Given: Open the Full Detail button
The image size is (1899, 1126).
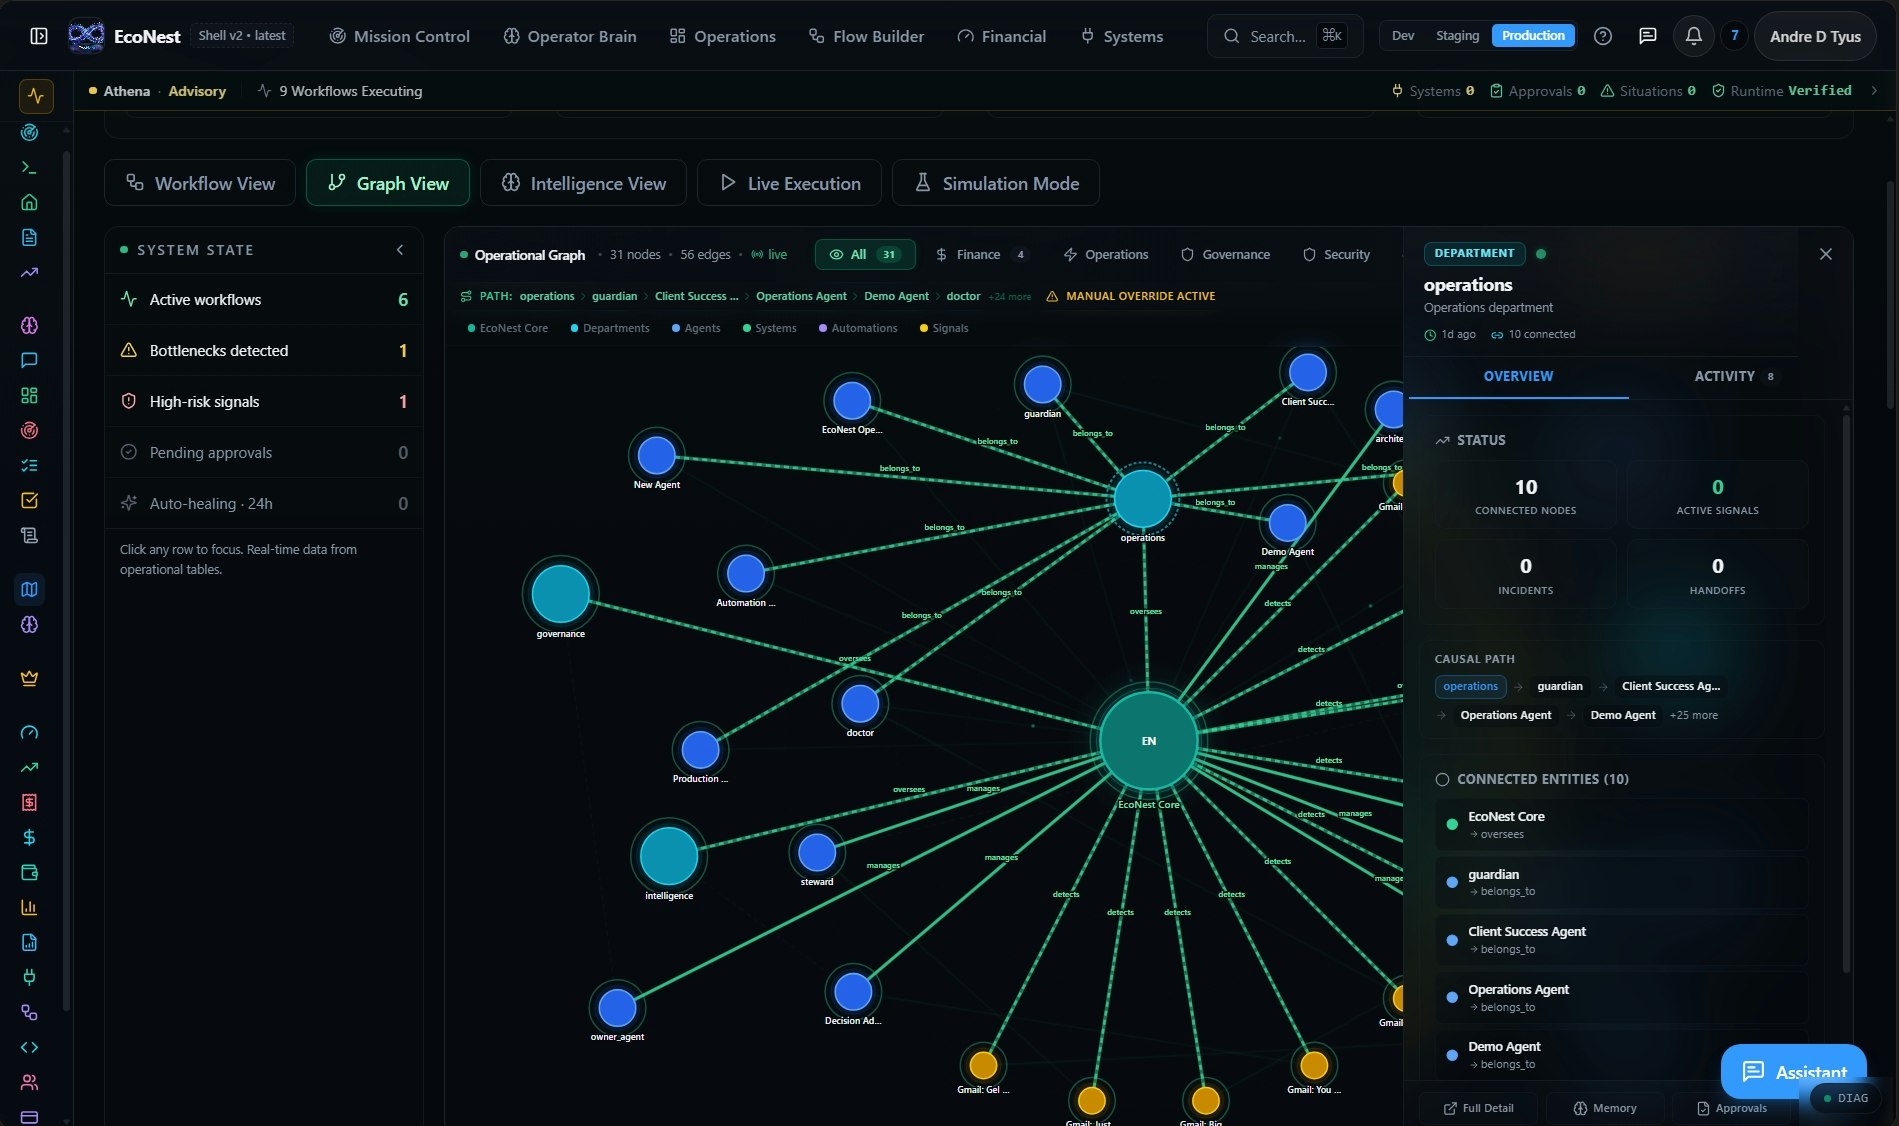Looking at the screenshot, I should 1478,1108.
